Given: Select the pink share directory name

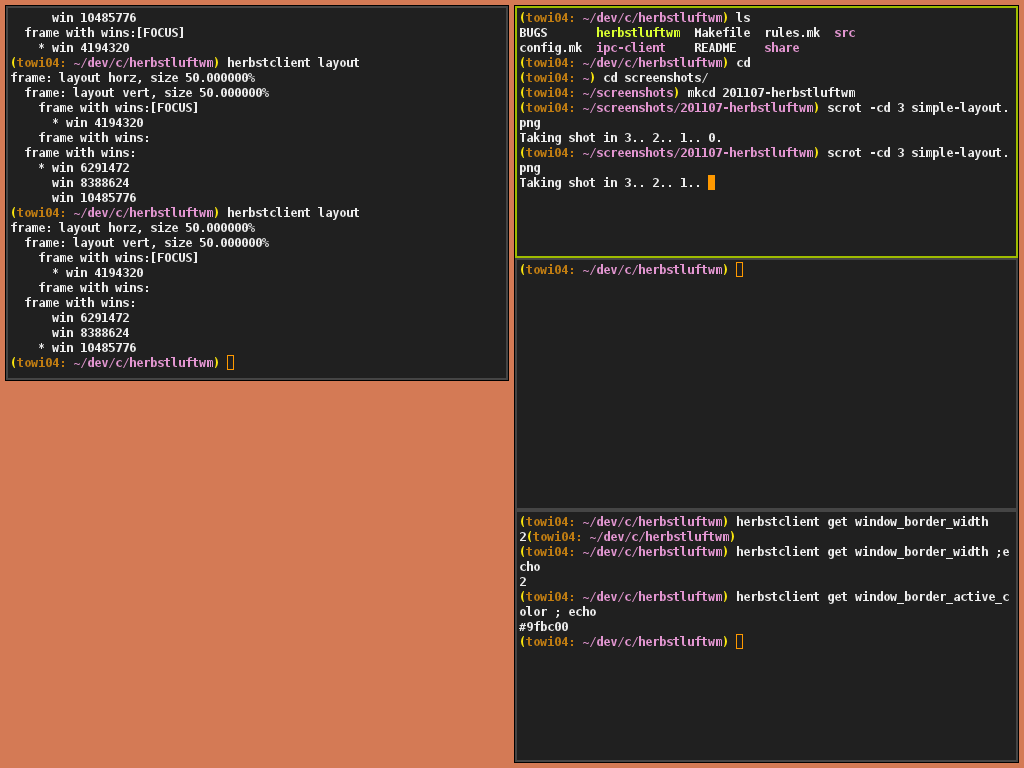Looking at the screenshot, I should click(x=782, y=48).
